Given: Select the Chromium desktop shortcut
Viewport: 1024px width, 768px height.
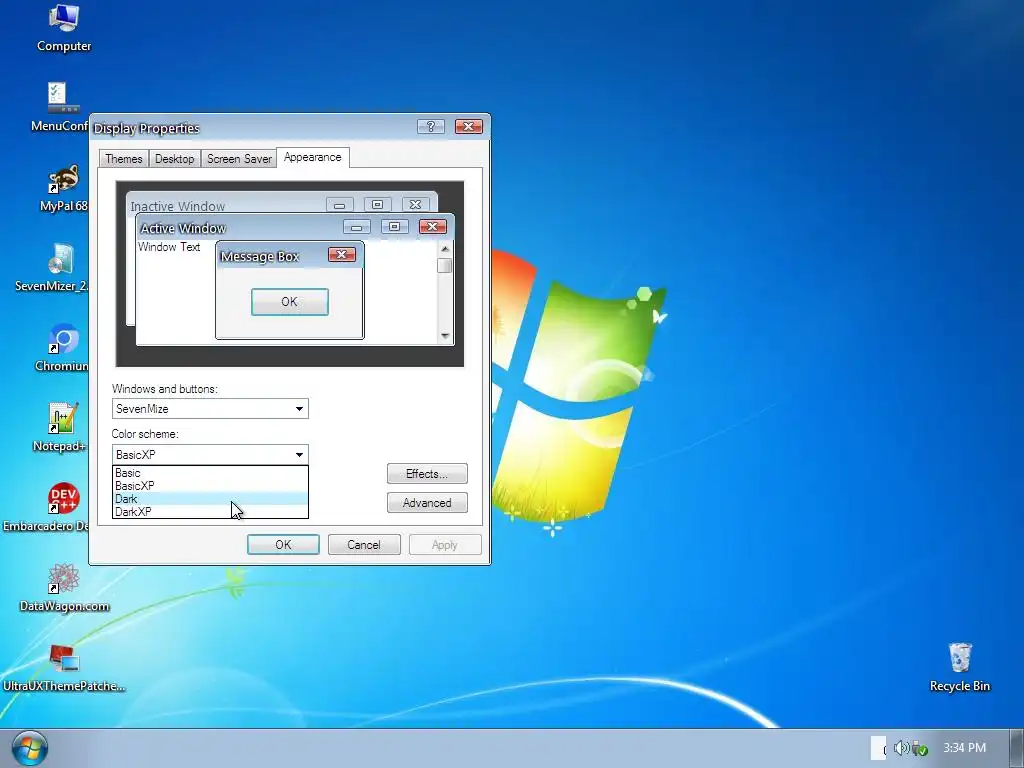Looking at the screenshot, I should pyautogui.click(x=62, y=347).
